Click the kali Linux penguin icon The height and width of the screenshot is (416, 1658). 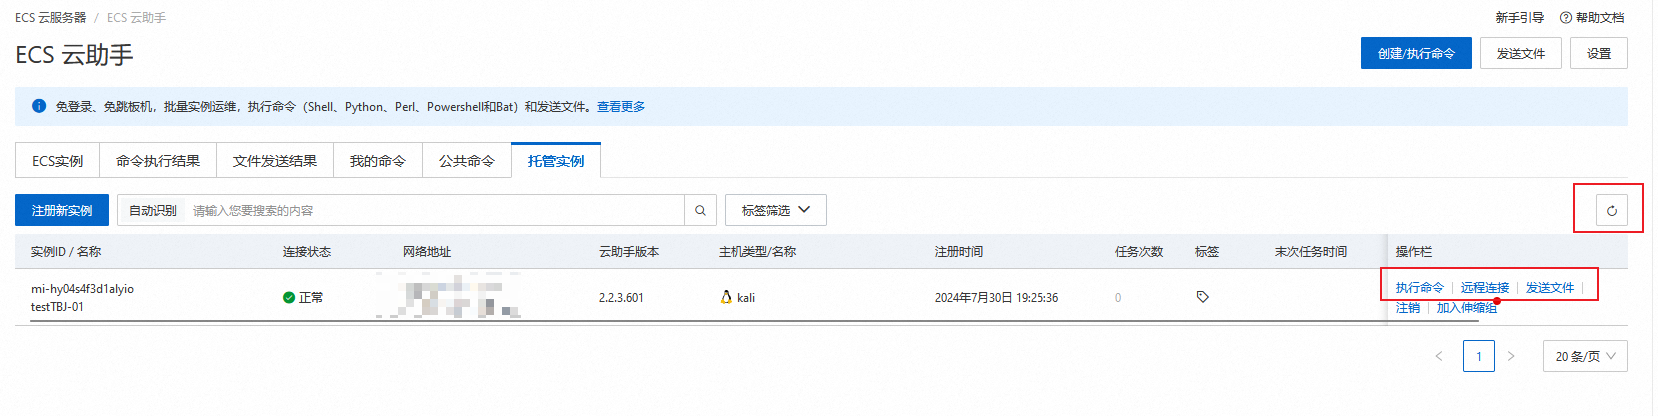tap(726, 297)
